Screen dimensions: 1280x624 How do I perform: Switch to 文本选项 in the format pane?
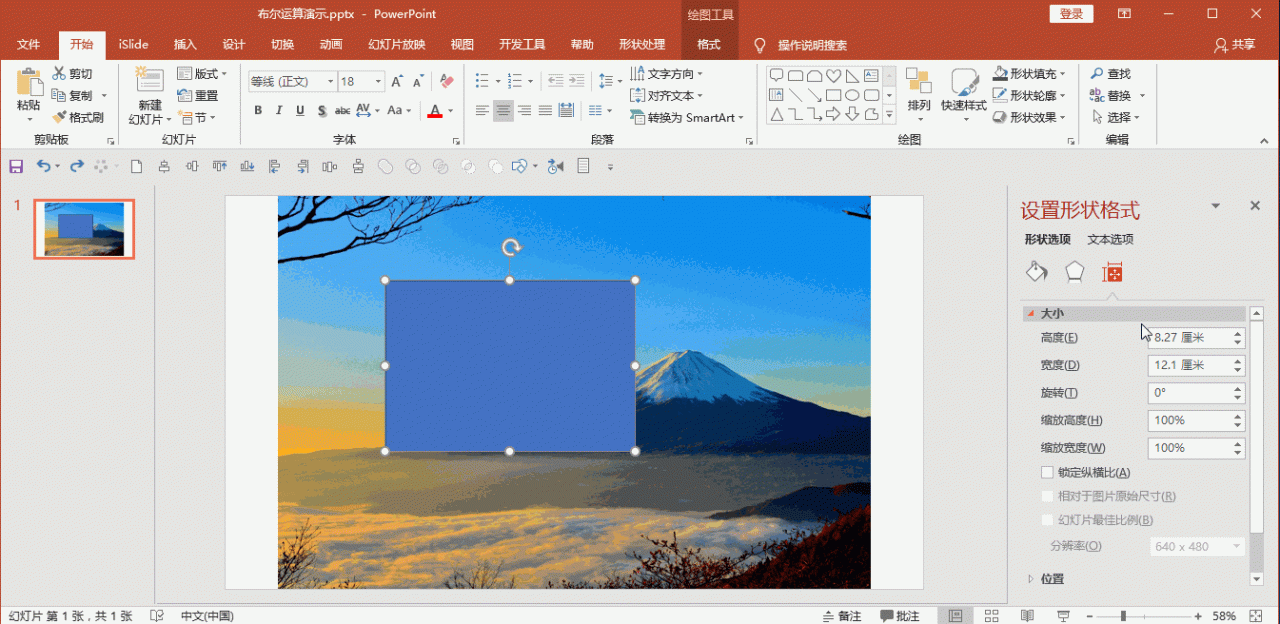click(x=1109, y=239)
